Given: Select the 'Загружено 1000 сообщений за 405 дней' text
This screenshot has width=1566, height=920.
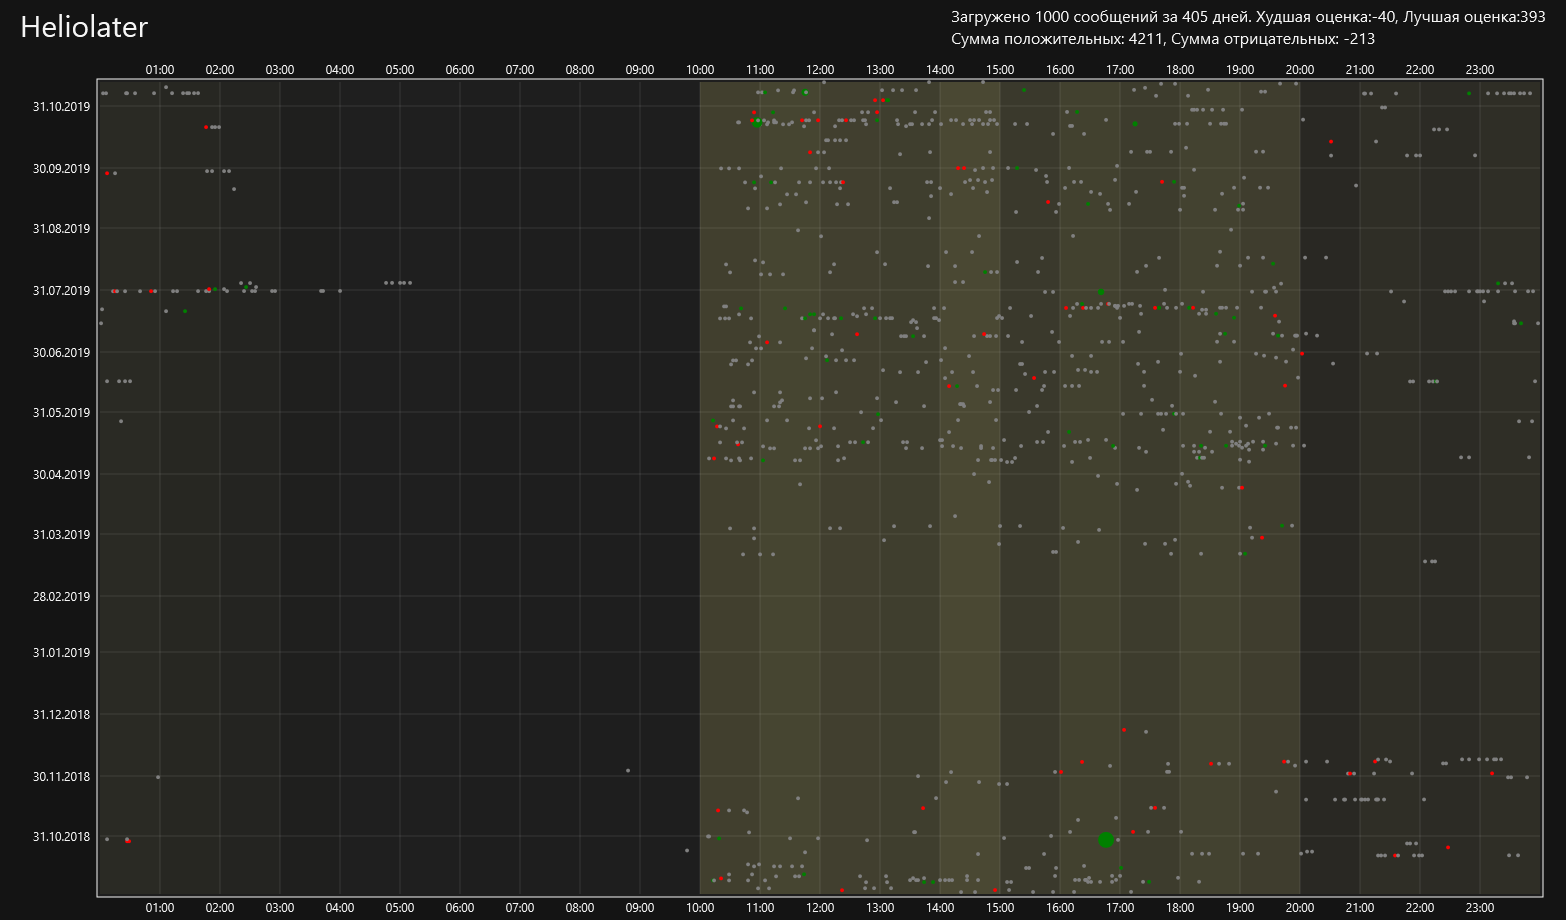Looking at the screenshot, I should [x=1100, y=17].
